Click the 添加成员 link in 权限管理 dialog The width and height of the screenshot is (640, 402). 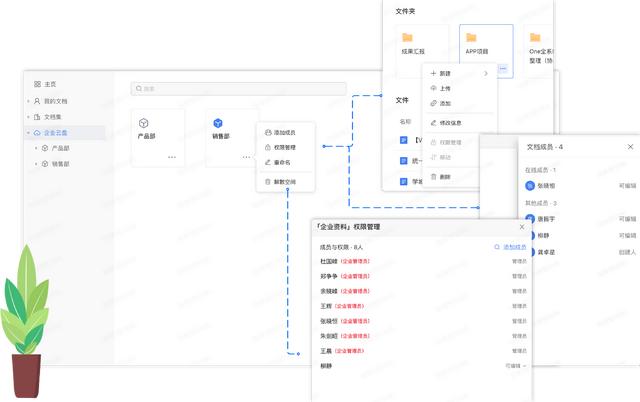pyautogui.click(x=514, y=247)
